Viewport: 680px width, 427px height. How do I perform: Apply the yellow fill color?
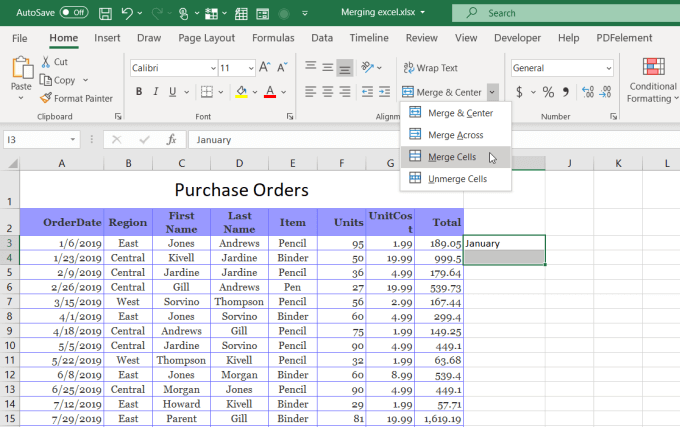(x=240, y=92)
